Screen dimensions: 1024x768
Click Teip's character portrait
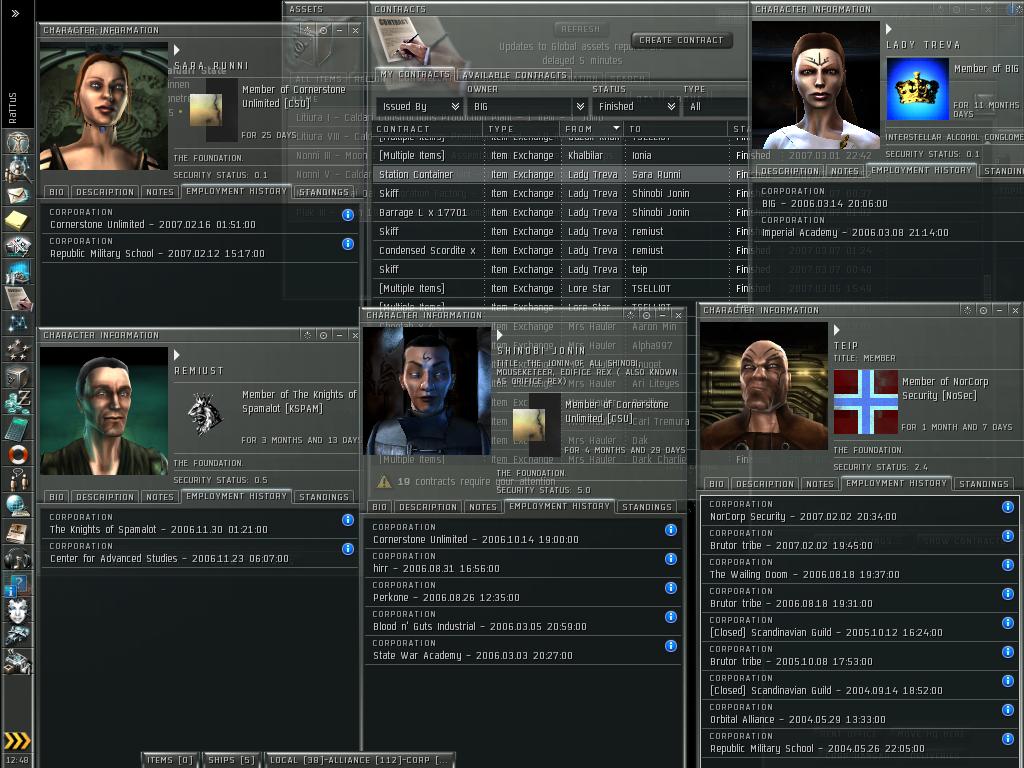click(763, 385)
